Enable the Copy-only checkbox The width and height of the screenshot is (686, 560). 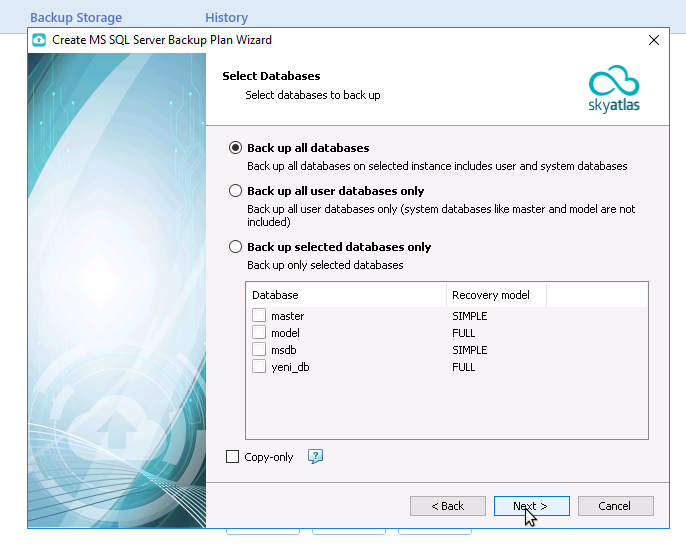[232, 457]
